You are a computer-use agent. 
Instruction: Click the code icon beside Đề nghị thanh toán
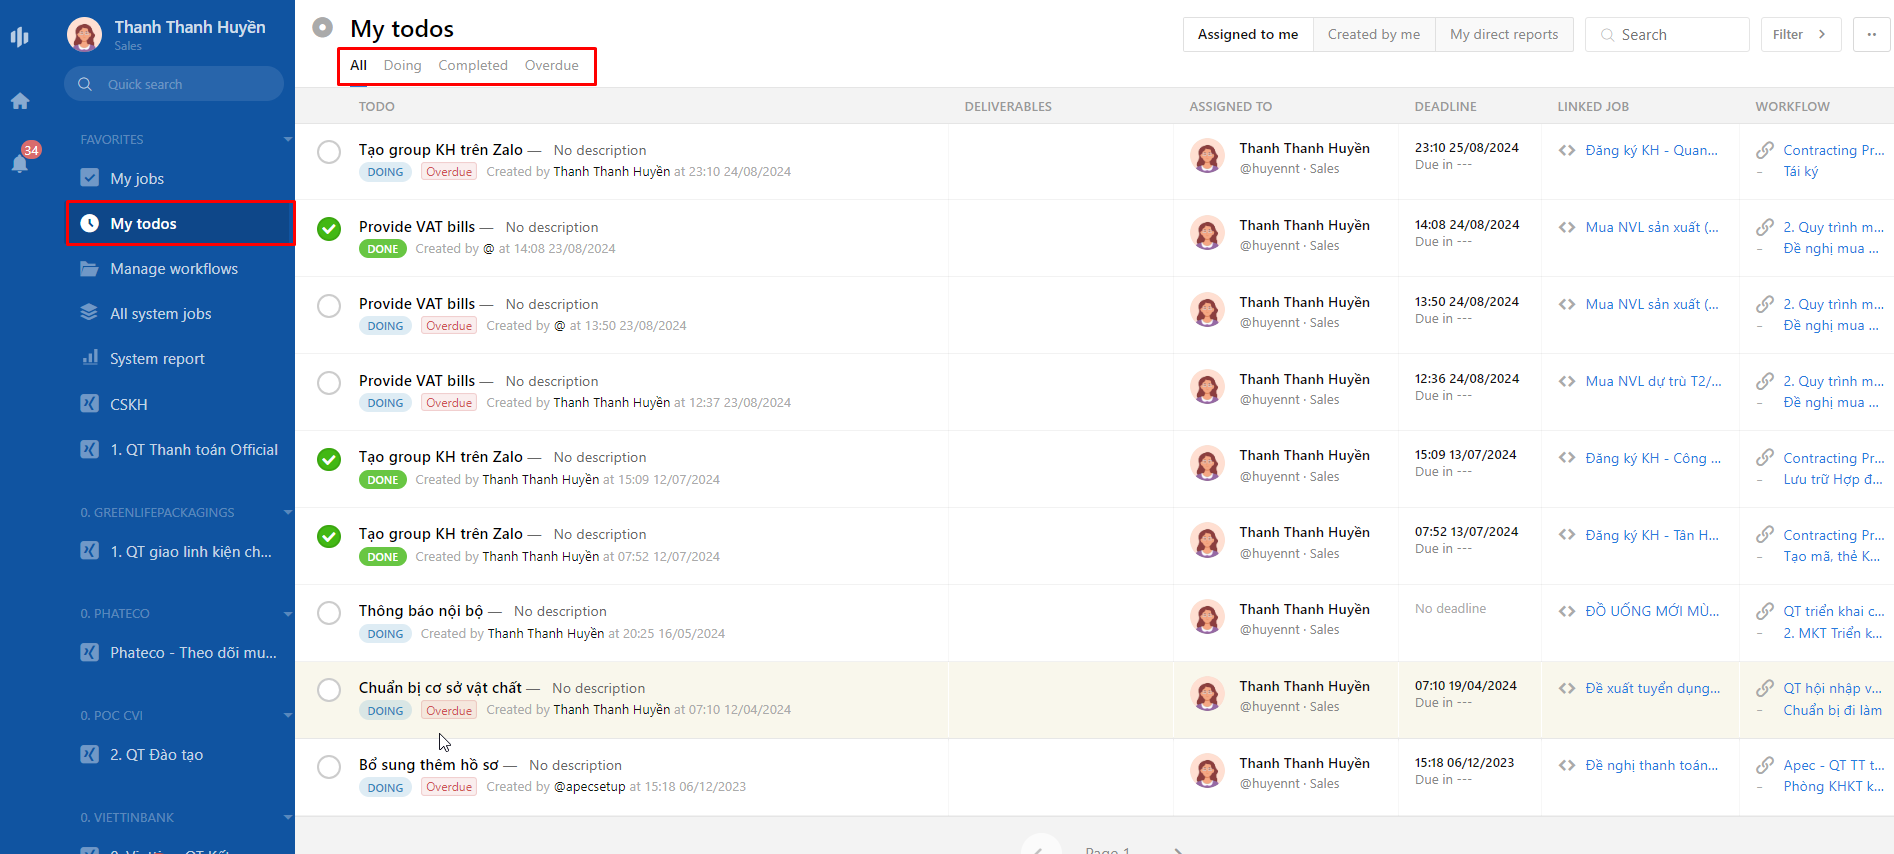1567,765
